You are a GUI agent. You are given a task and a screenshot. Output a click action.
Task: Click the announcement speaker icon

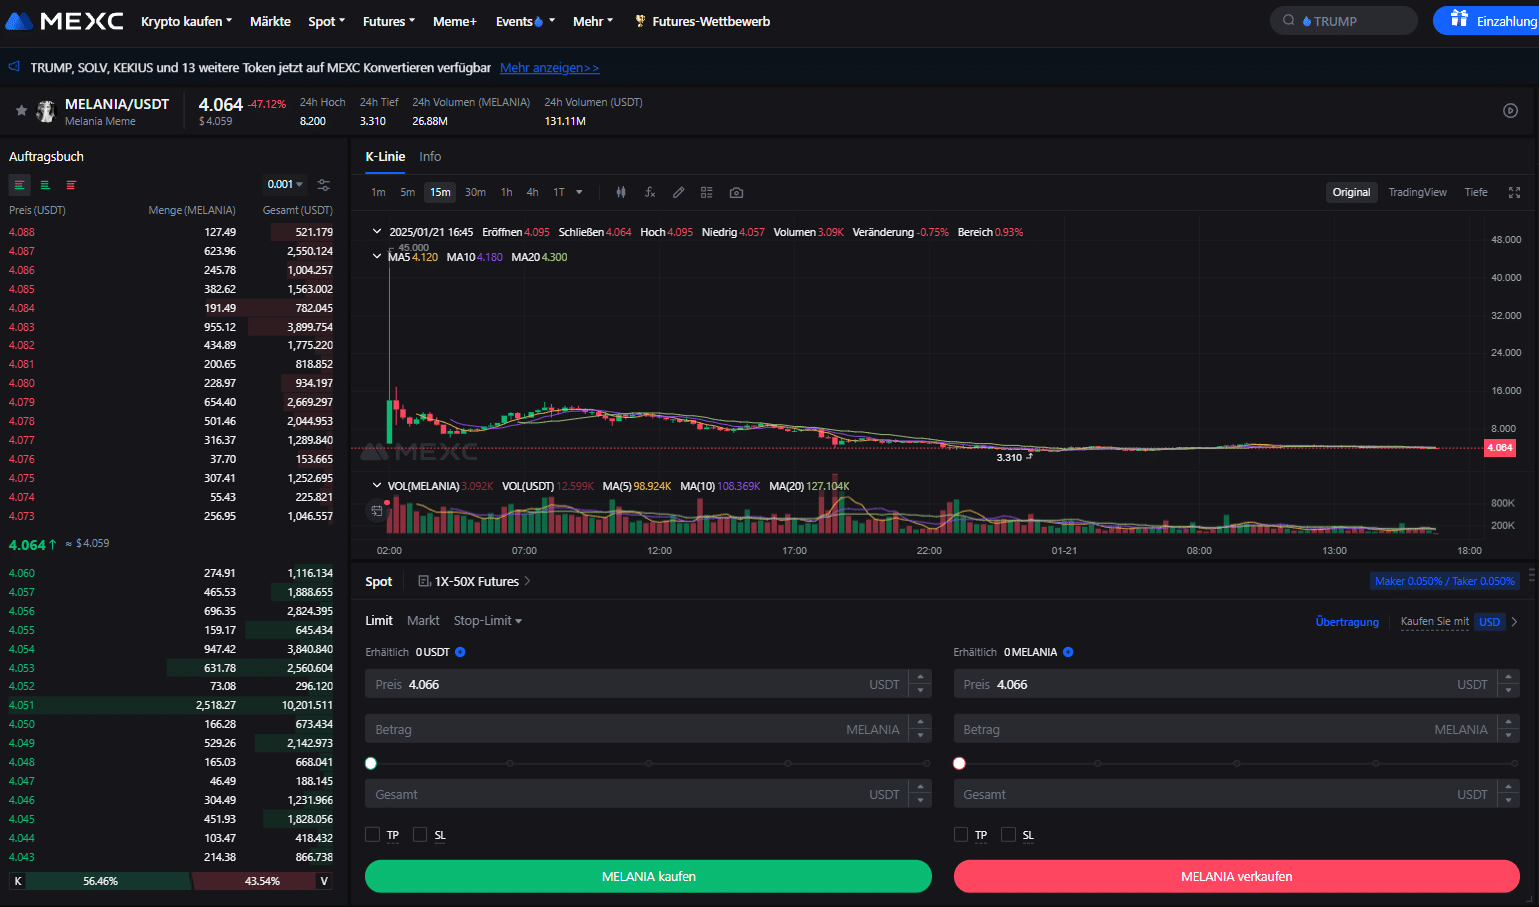coord(14,67)
